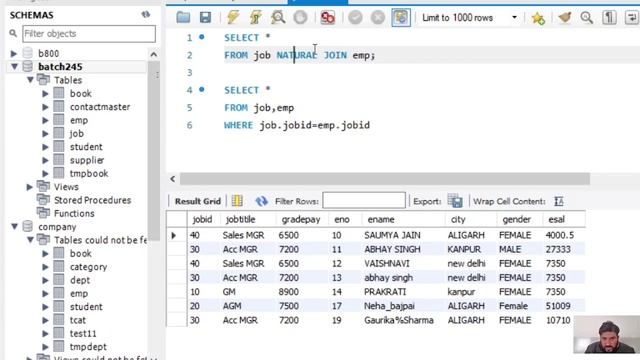Toggle auto-commit mode icon

[x=401, y=18]
